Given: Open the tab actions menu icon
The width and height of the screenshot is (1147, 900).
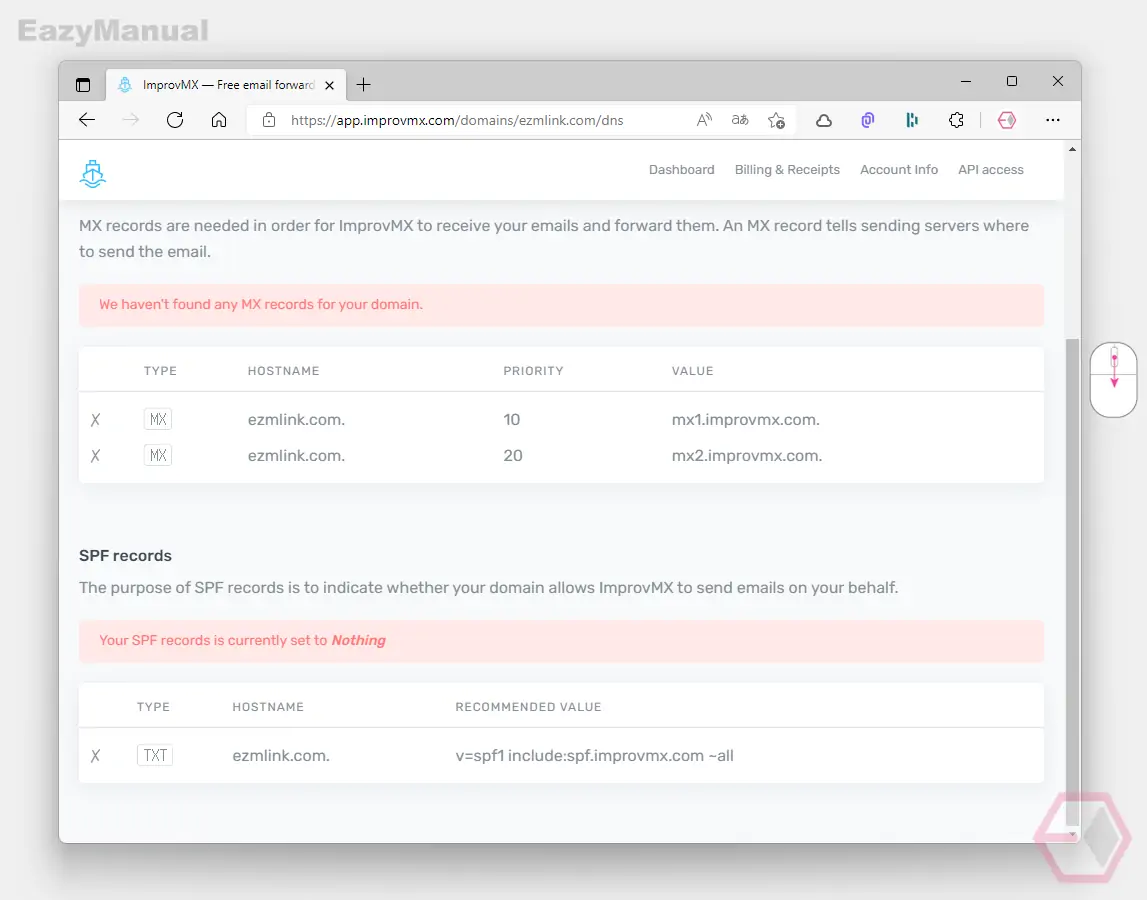Looking at the screenshot, I should [x=83, y=85].
